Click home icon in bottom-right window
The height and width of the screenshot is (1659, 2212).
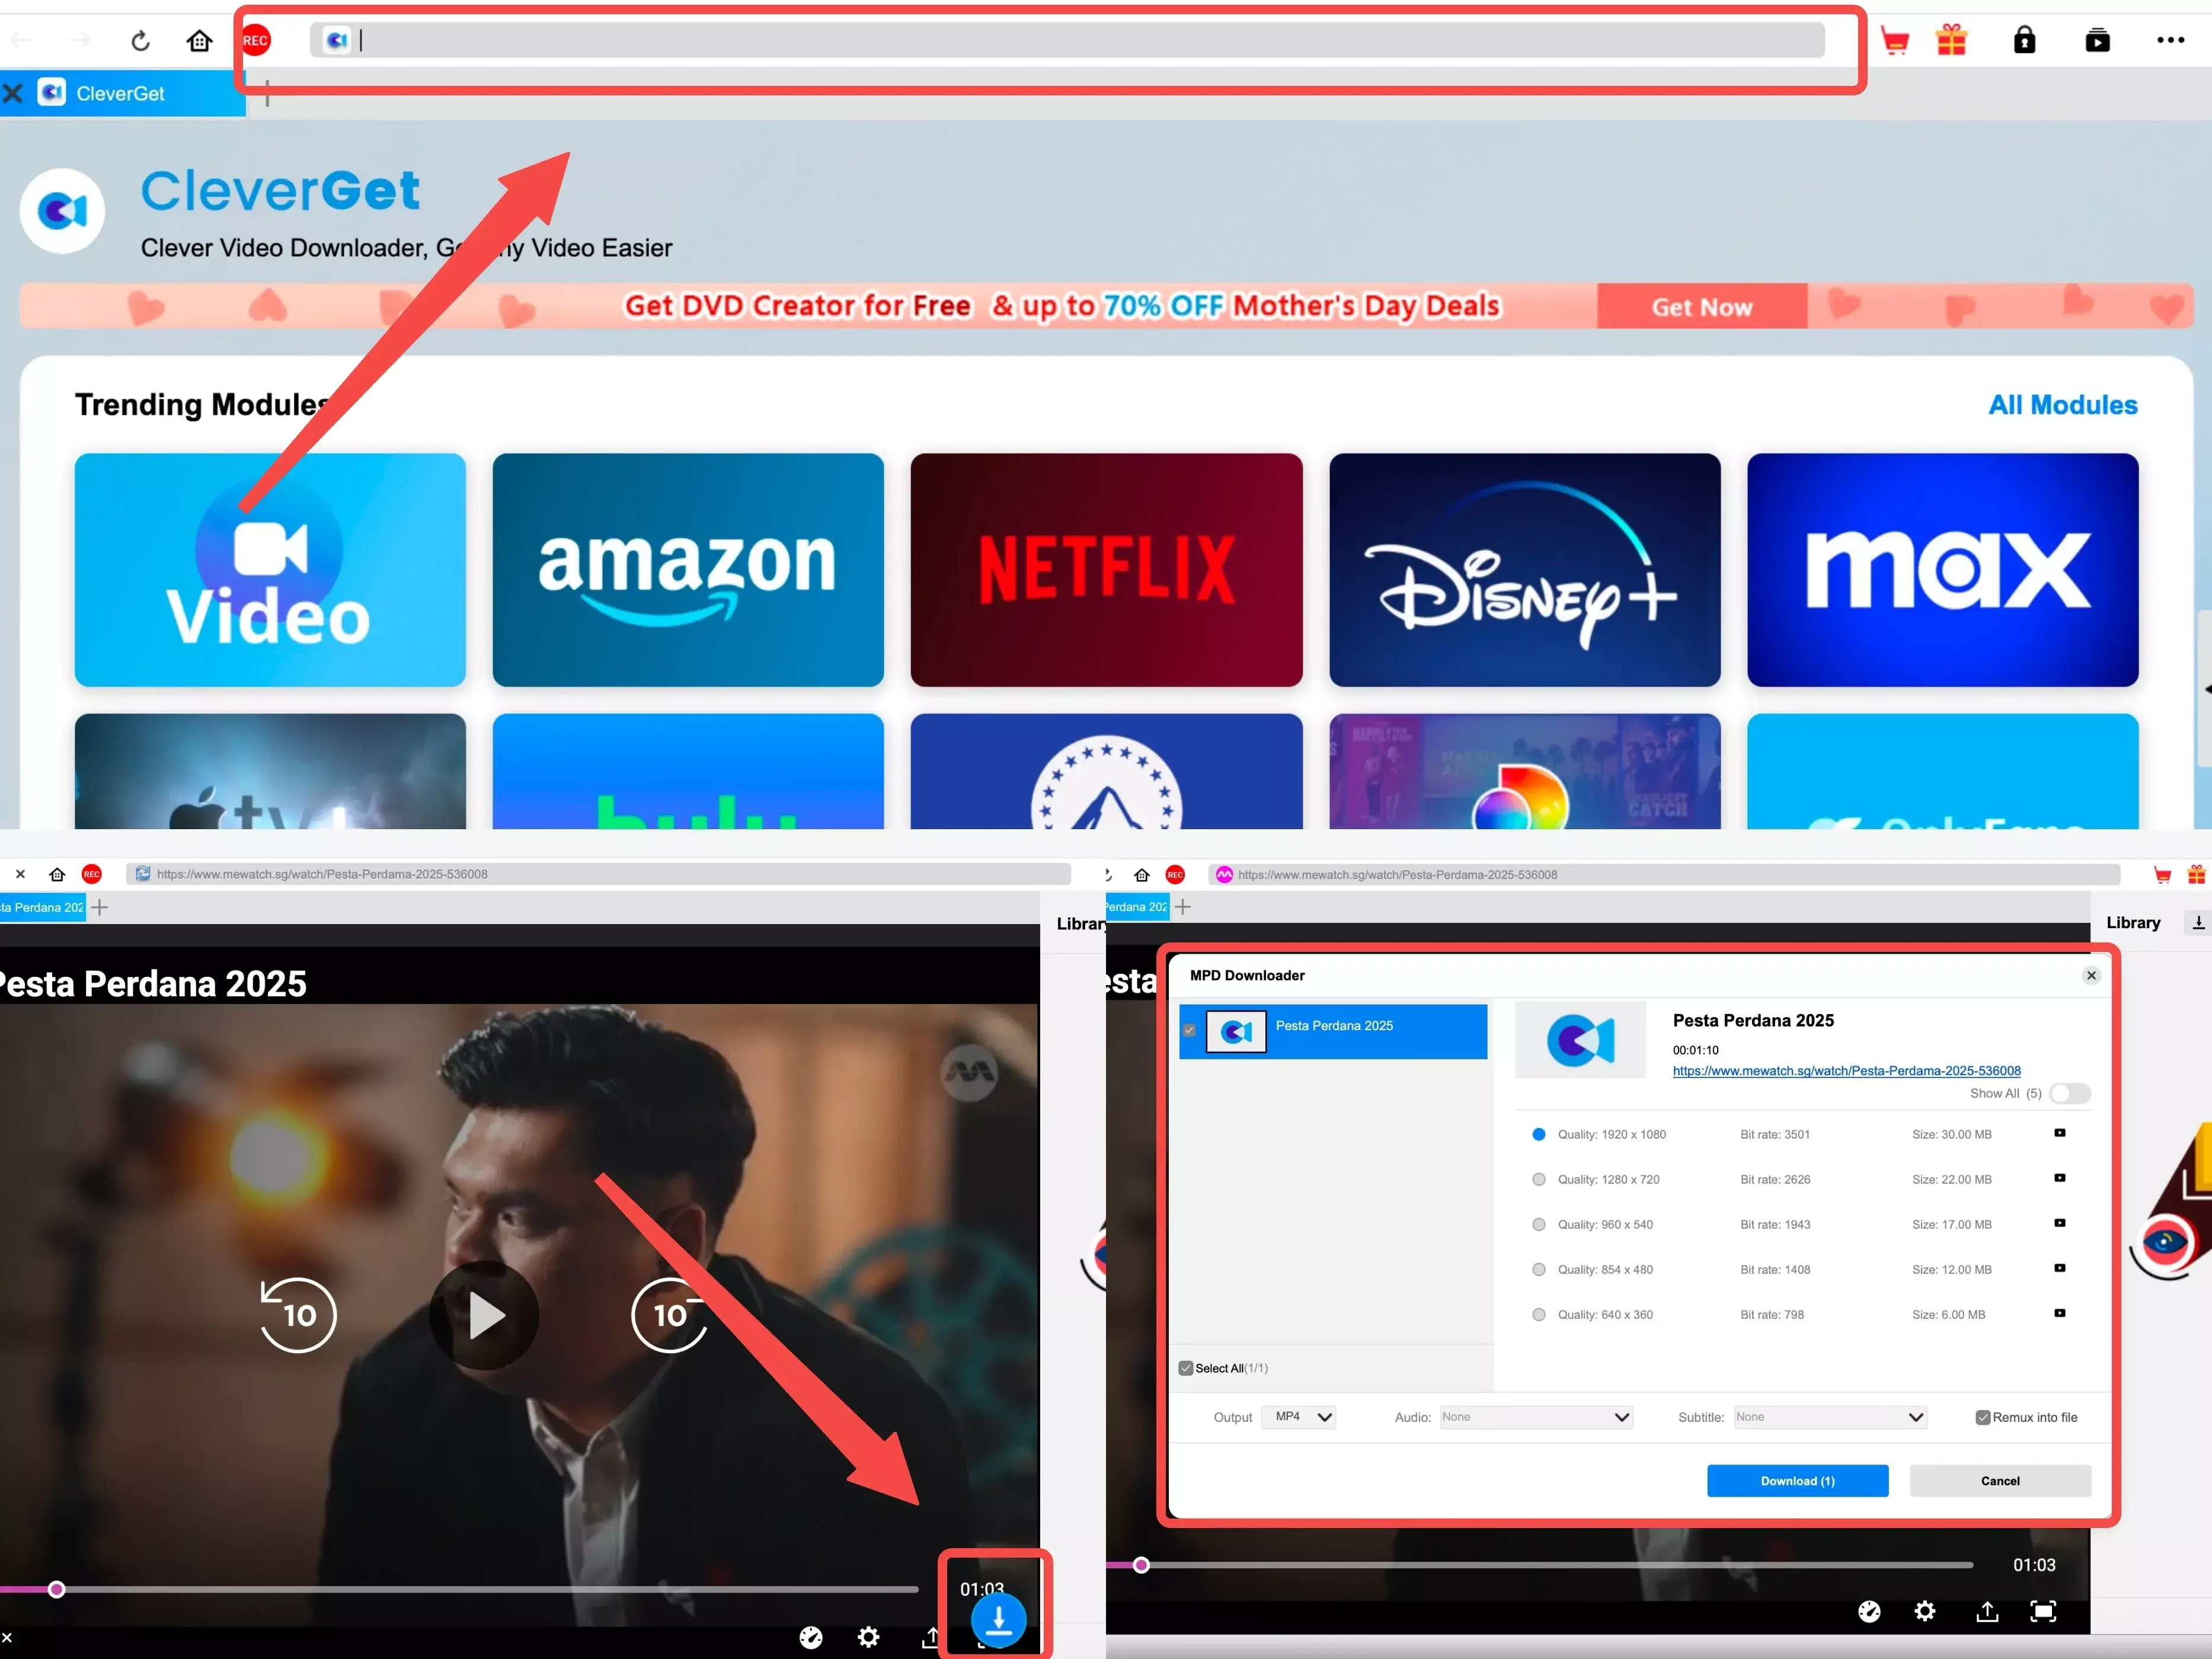[x=1142, y=874]
